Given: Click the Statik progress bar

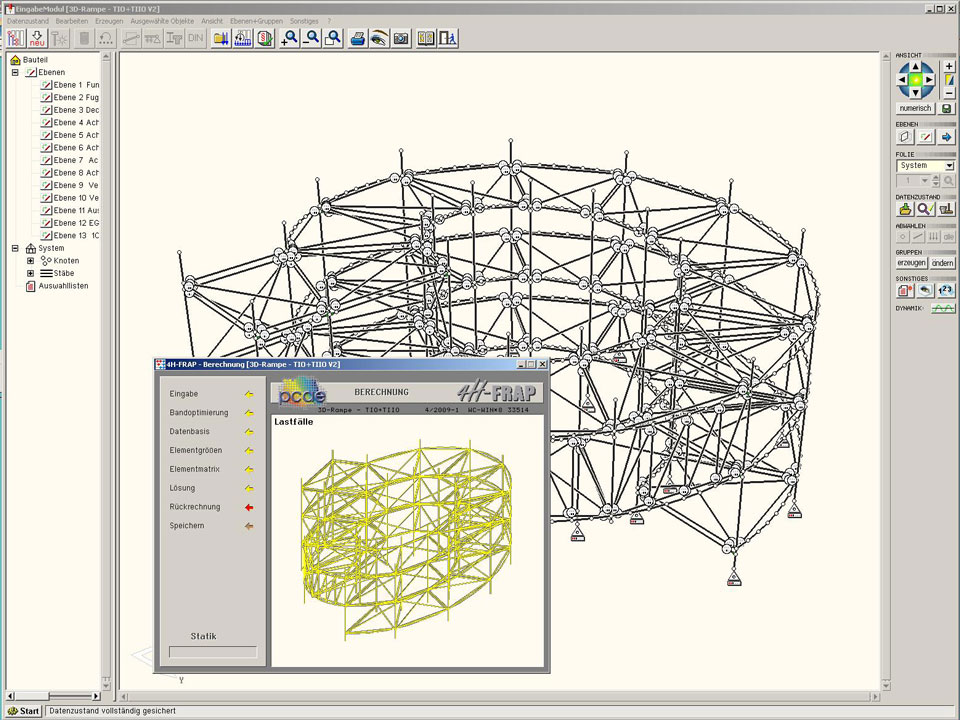Looking at the screenshot, I should click(x=213, y=652).
